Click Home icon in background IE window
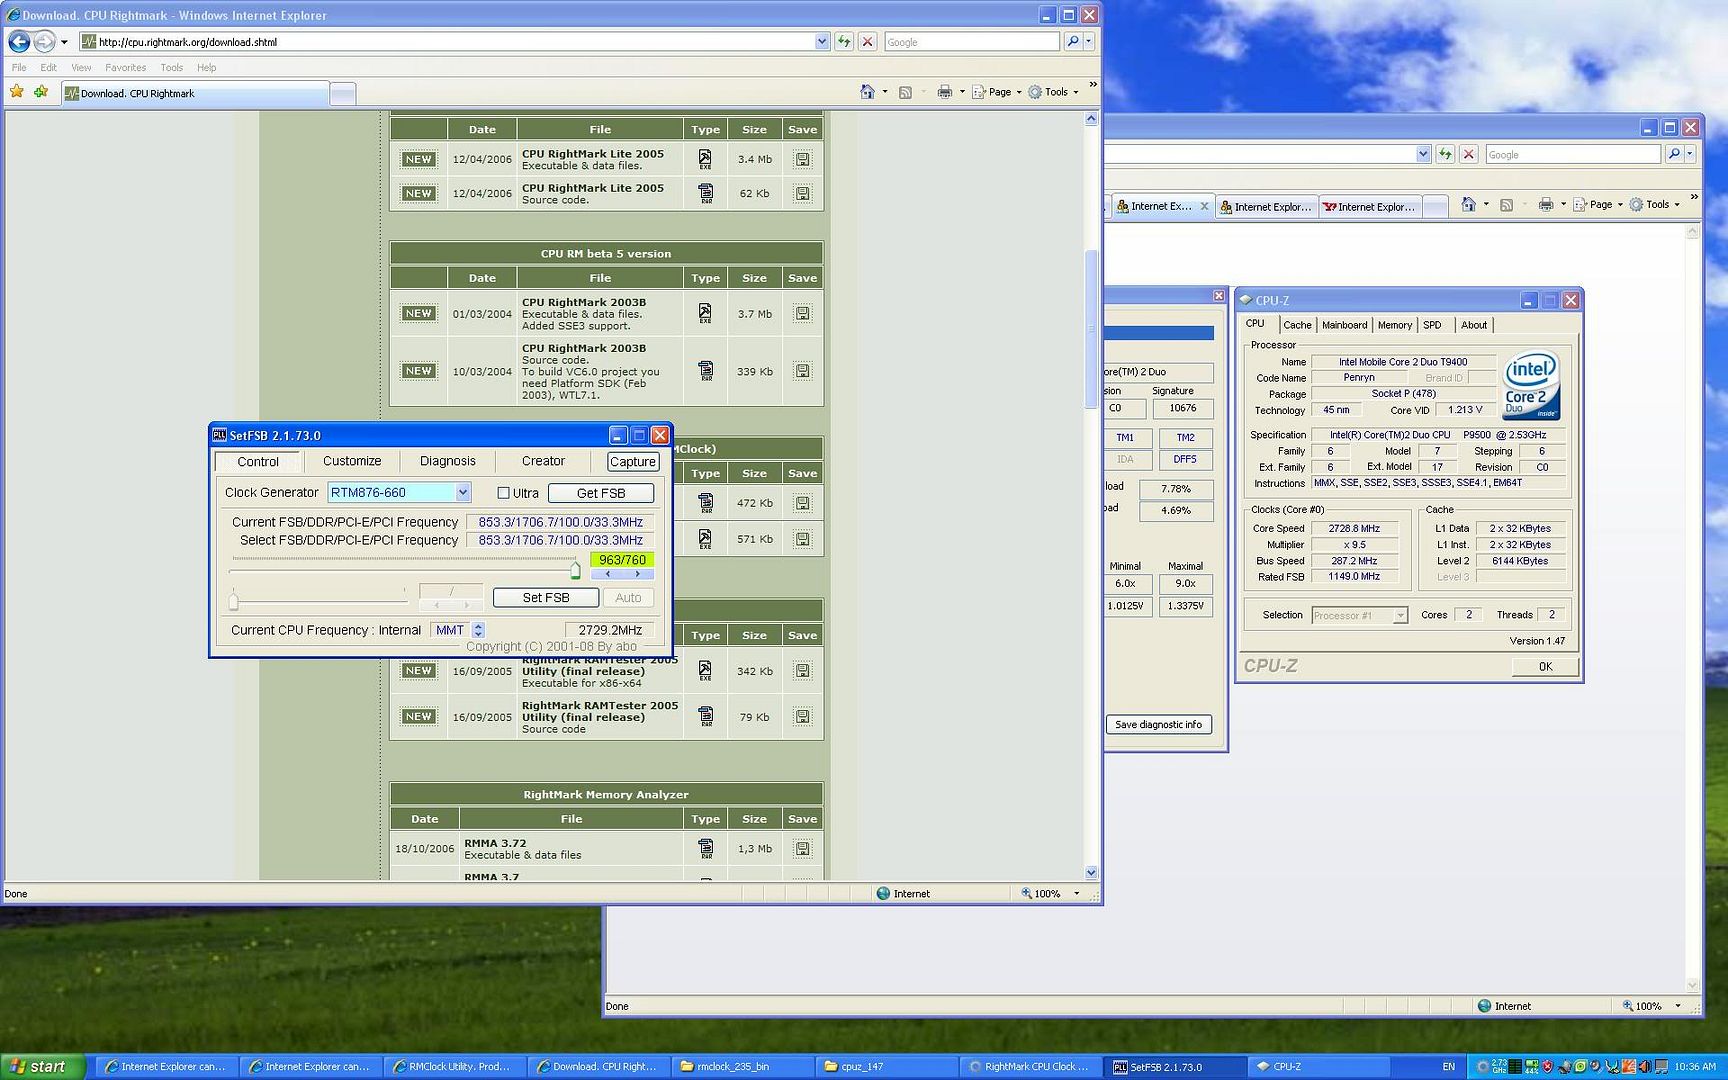Screen dimensions: 1728x1080 [x=1468, y=204]
